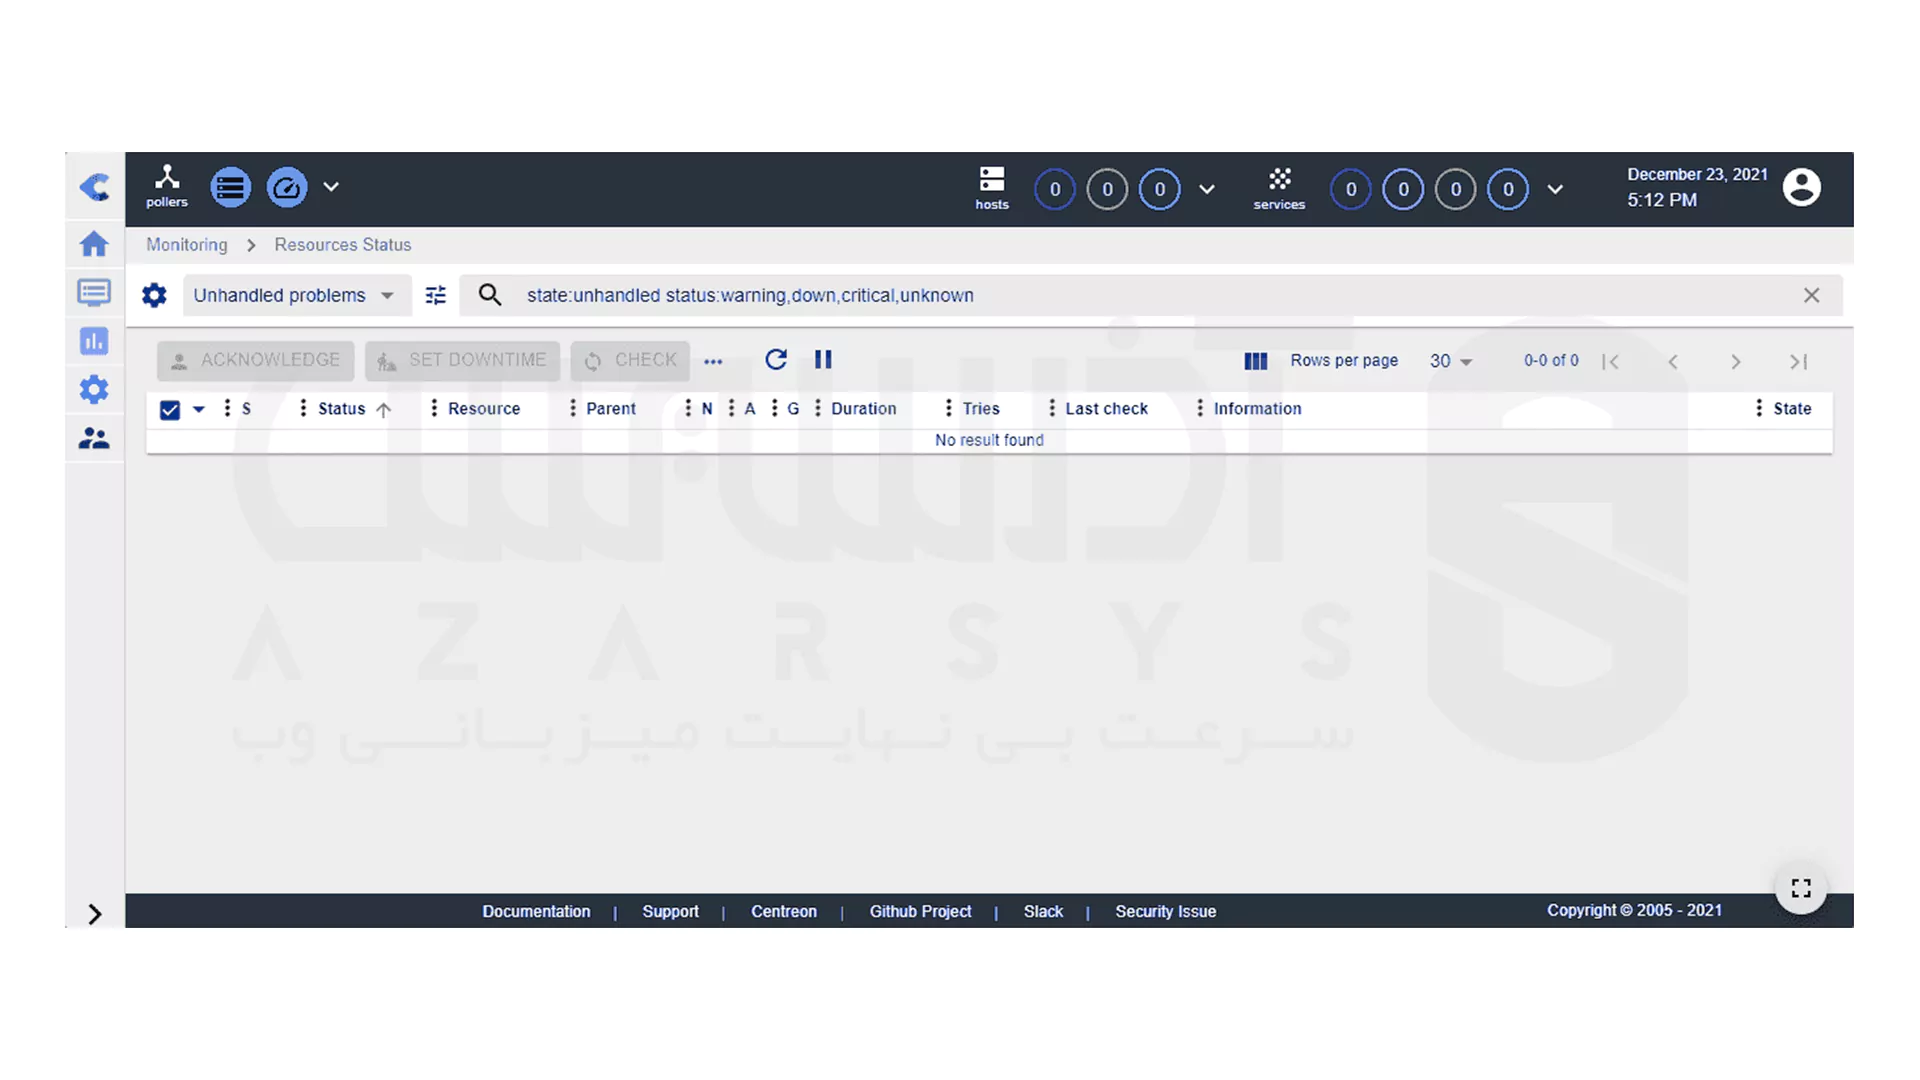Click the first services counter circle
This screenshot has width=1920, height=1080.
tap(1351, 189)
